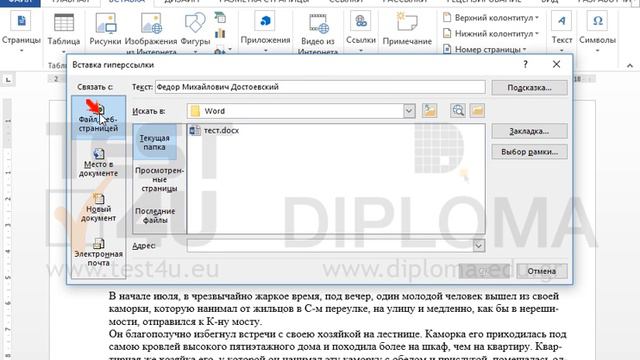This screenshot has width=640, height=360.
Task: Switch to Просмотренные страницы list
Action: tap(159, 179)
